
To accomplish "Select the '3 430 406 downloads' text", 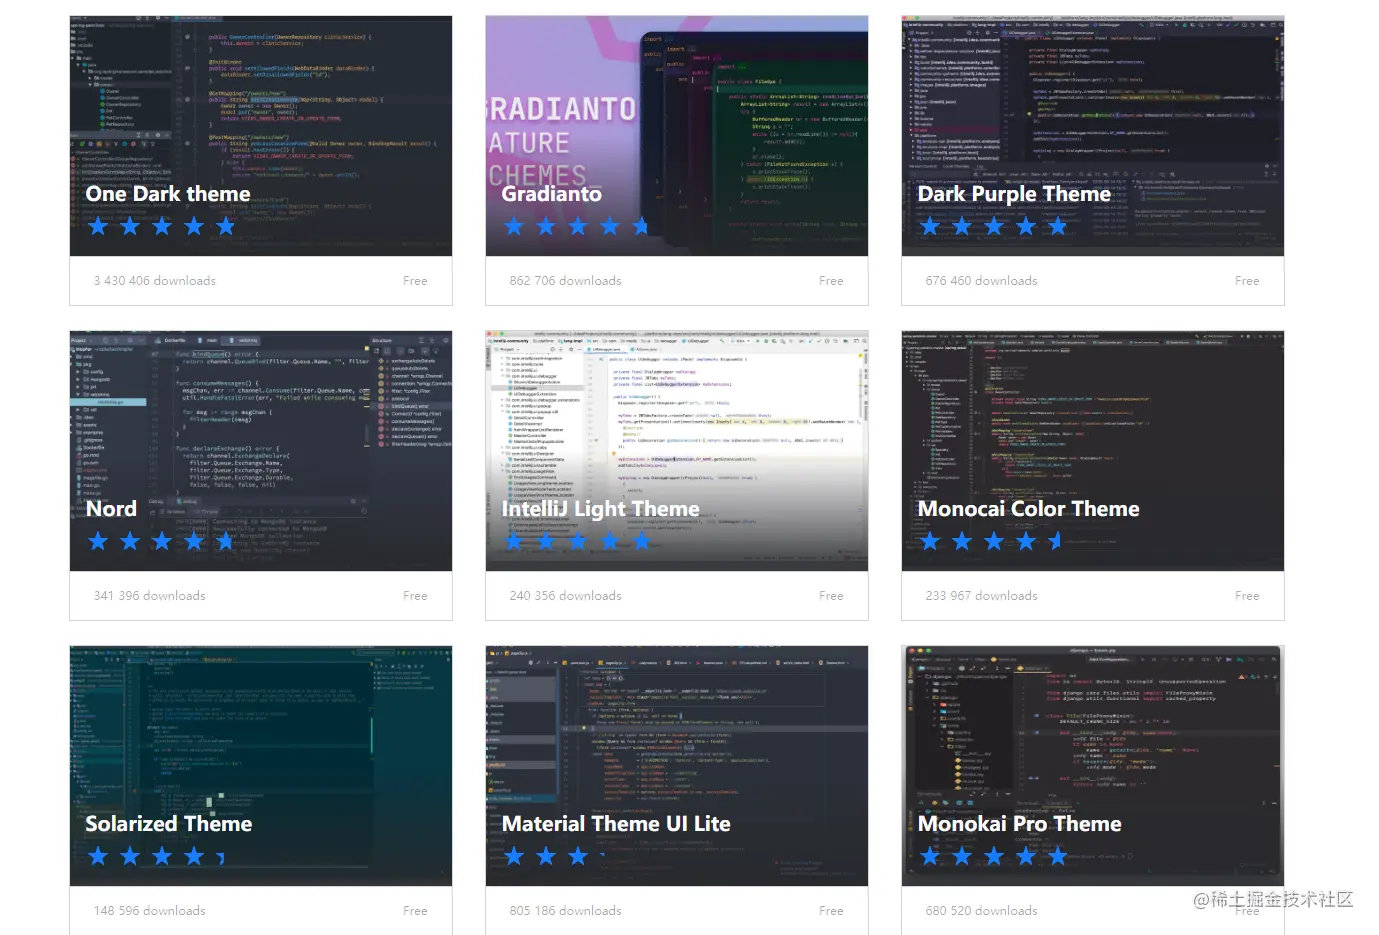I will (155, 281).
